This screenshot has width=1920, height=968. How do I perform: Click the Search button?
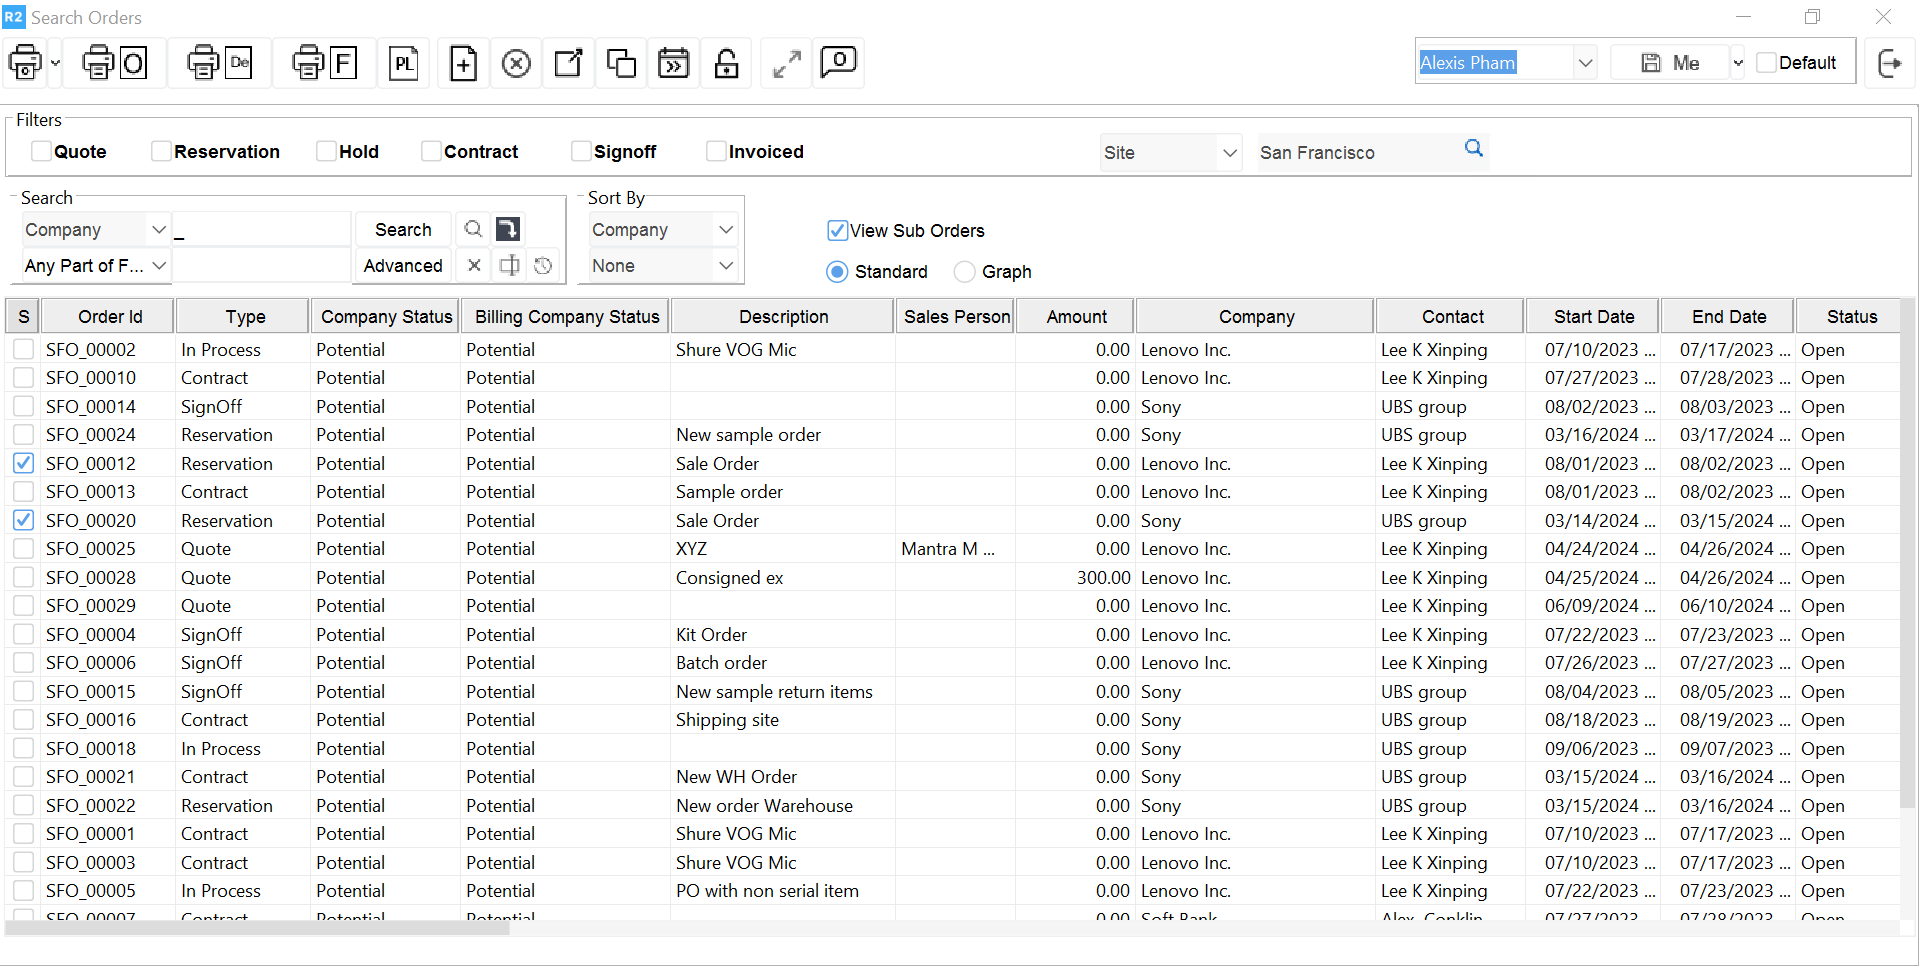(403, 230)
